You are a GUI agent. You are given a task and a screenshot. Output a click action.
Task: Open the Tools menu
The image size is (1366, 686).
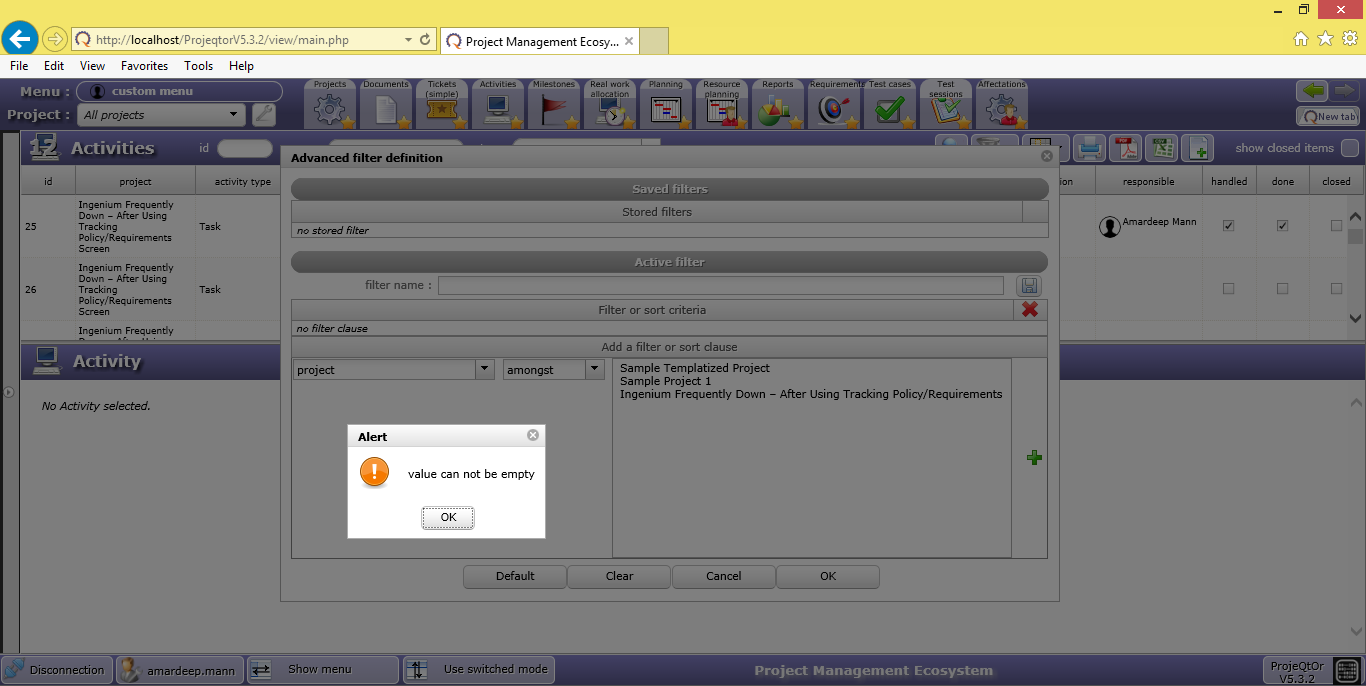click(198, 66)
